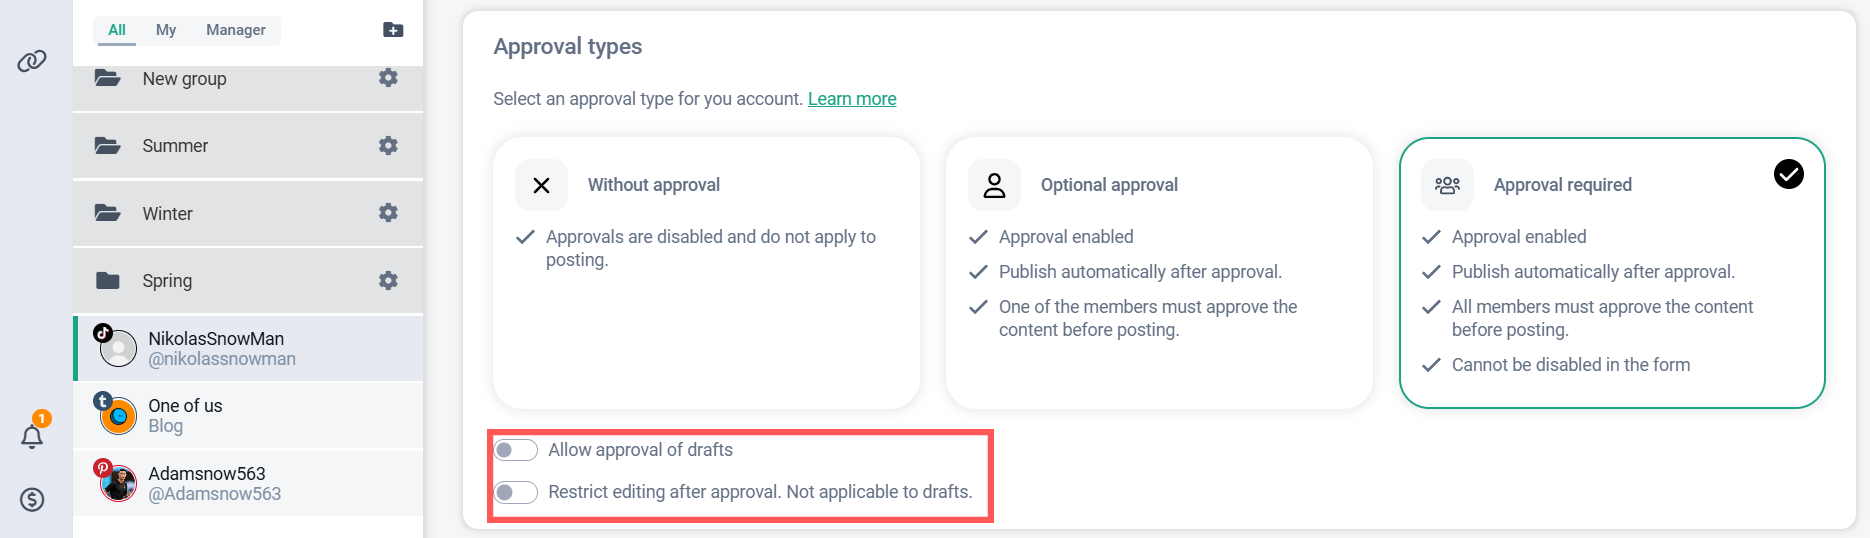Image resolution: width=1870 pixels, height=538 pixels.
Task: Expand the Winter folder group
Action: tap(167, 214)
